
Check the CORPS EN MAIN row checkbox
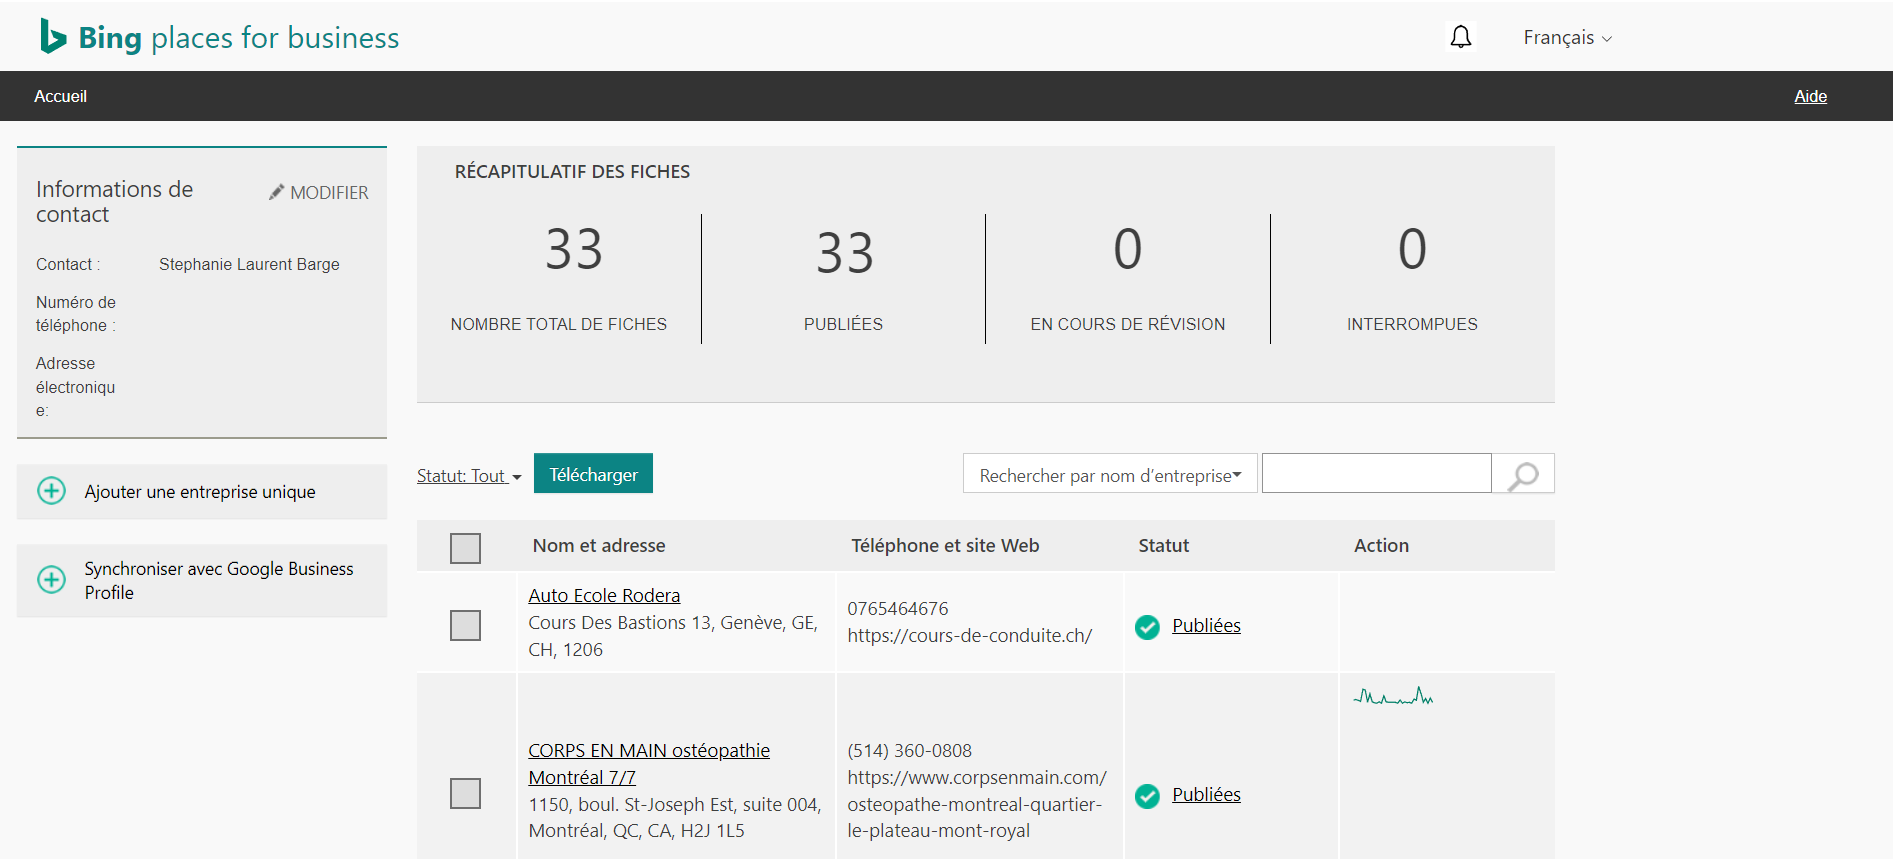point(465,793)
